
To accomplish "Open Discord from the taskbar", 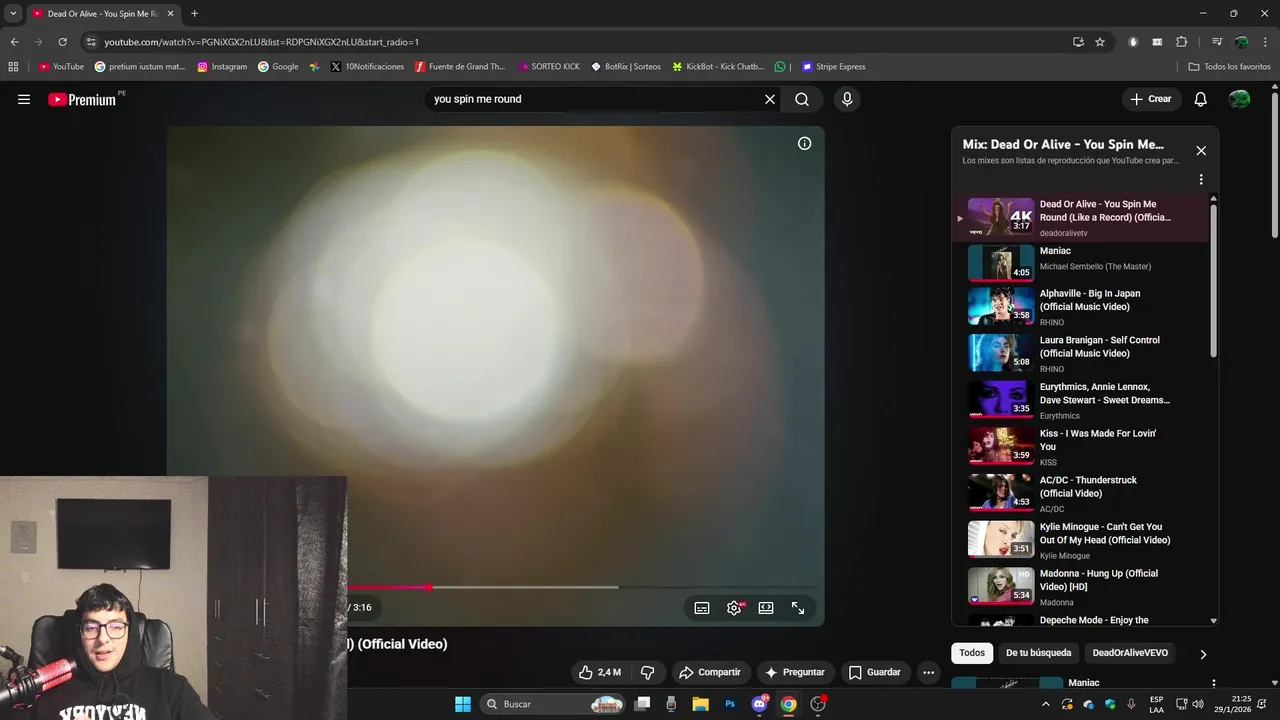I will click(759, 704).
